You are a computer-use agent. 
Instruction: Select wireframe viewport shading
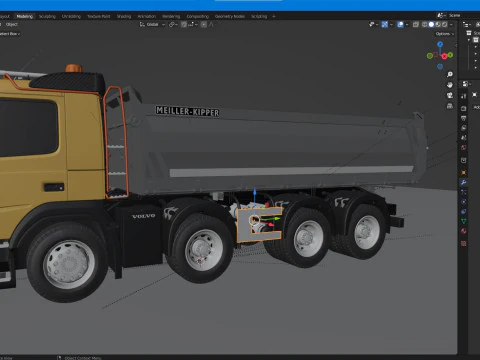[425, 24]
